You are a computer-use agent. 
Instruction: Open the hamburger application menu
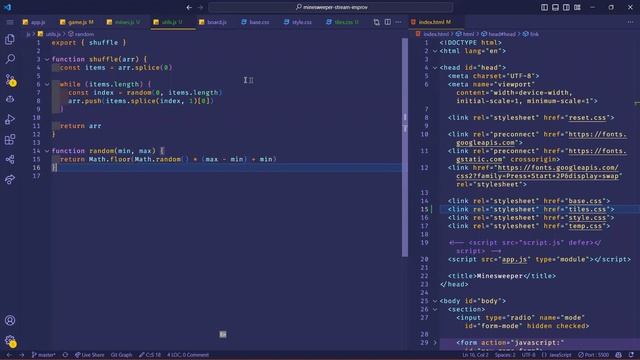click(x=10, y=22)
